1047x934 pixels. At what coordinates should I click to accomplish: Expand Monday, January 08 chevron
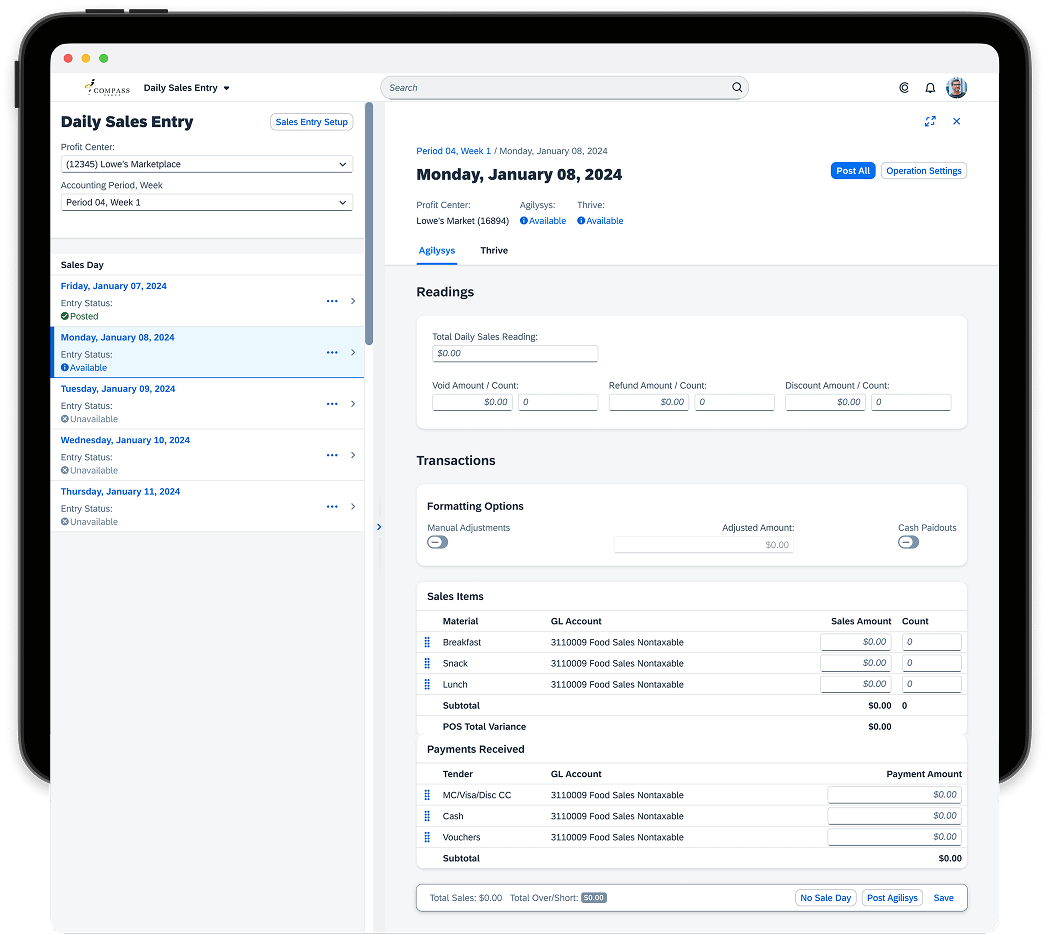(x=353, y=353)
